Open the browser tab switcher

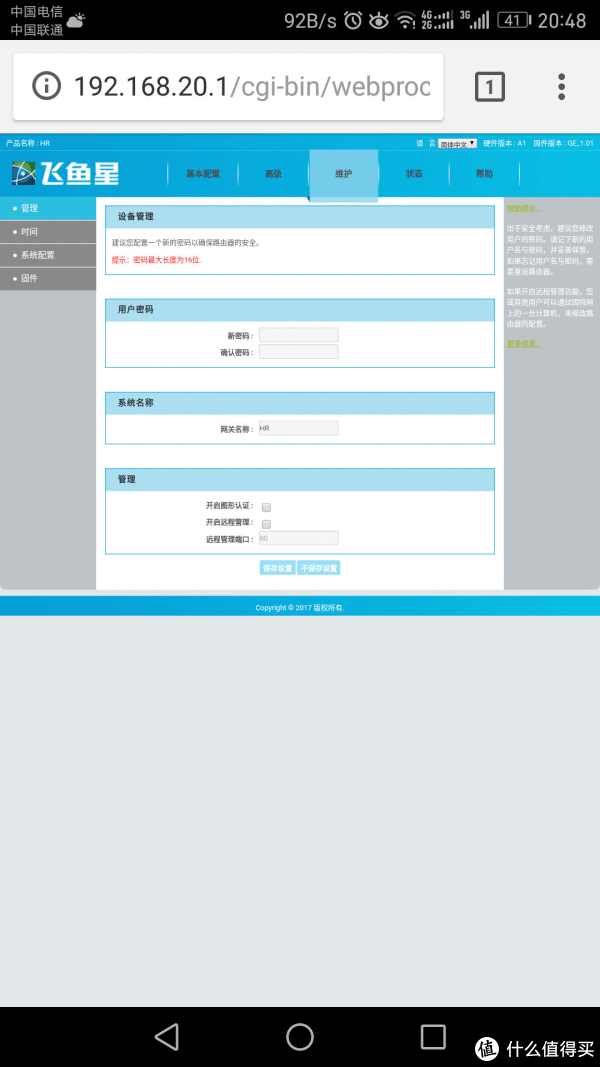pos(488,87)
